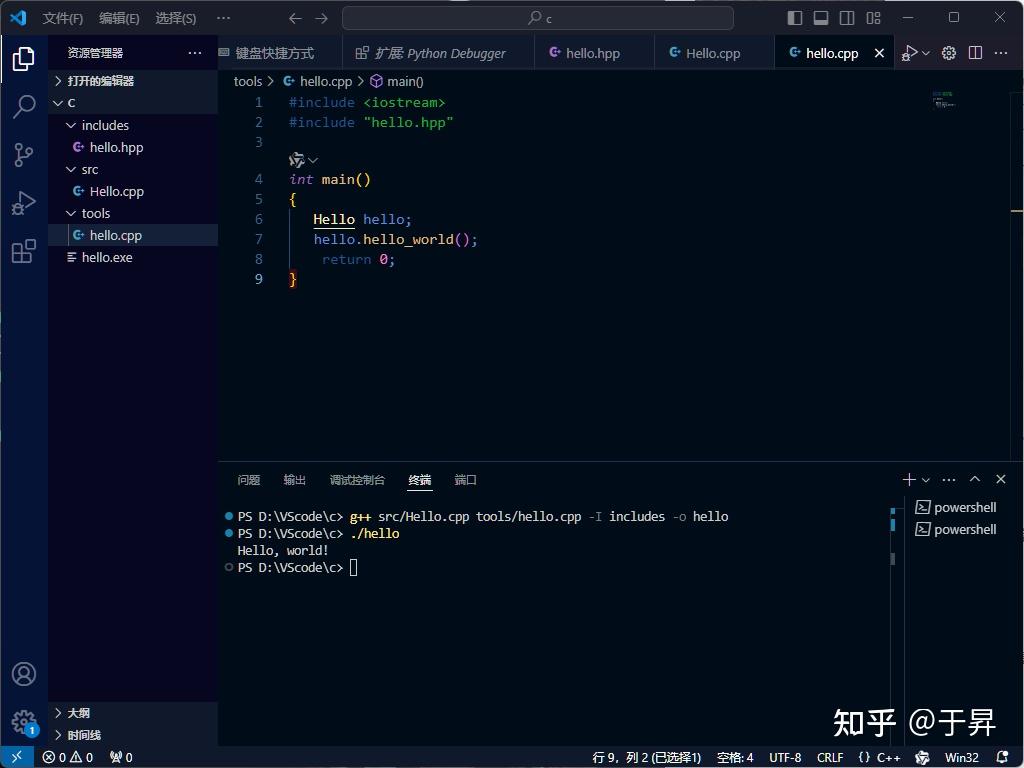Open Run and Debug view
Image resolution: width=1024 pixels, height=768 pixels.
click(23, 203)
